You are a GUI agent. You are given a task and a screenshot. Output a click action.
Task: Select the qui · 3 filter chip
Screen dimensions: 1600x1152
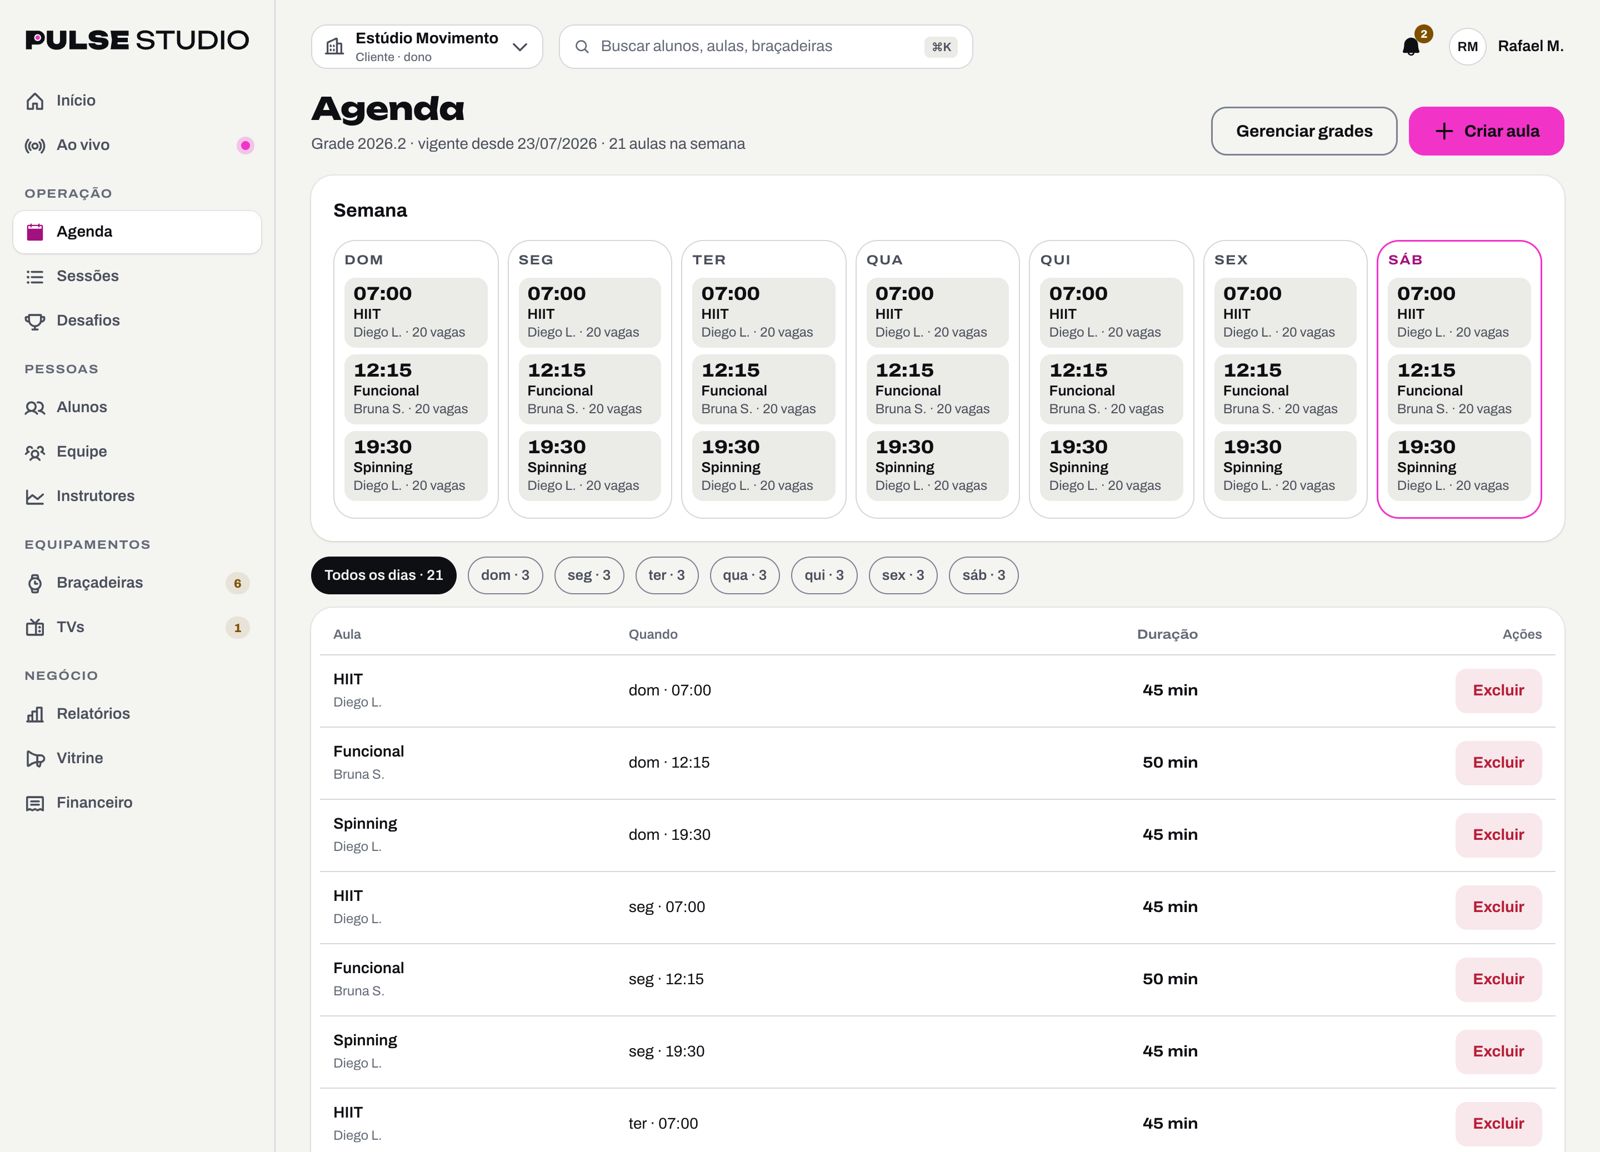pyautogui.click(x=824, y=575)
